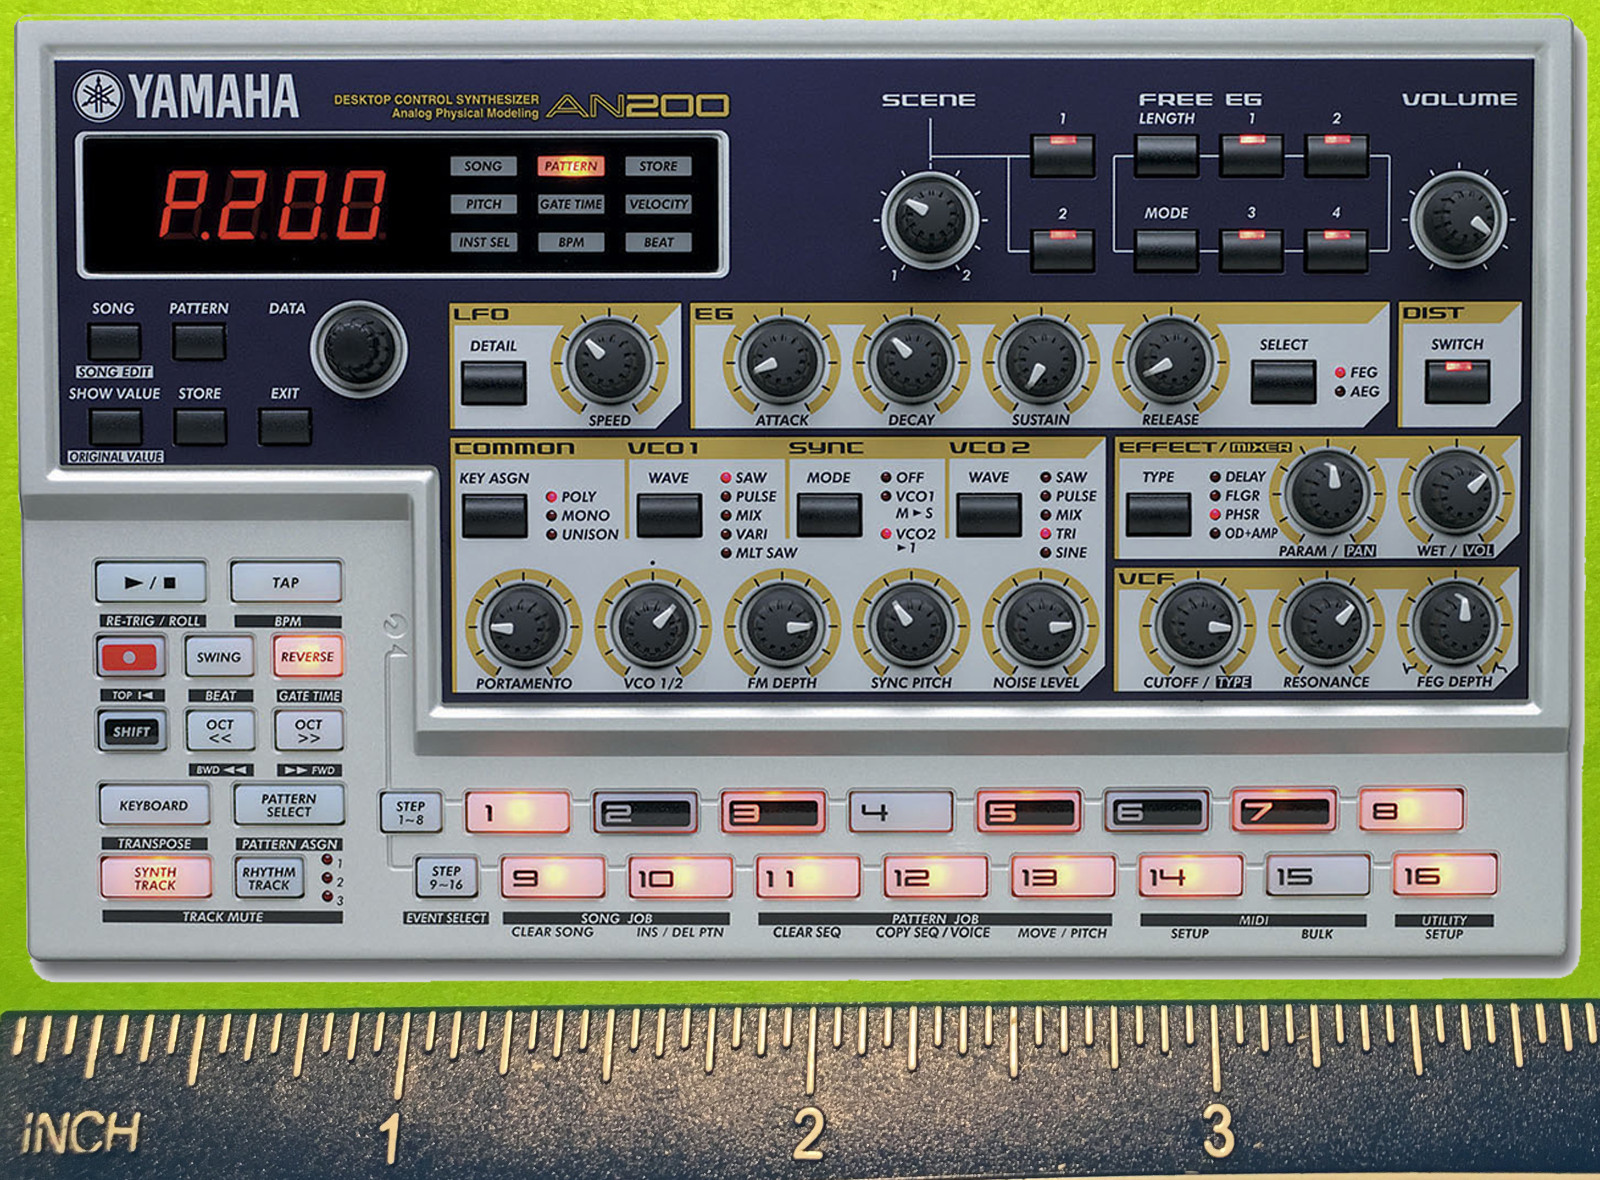Toggle the DIST SWITCH button
Viewport: 1600px width, 1180px height.
click(1457, 382)
